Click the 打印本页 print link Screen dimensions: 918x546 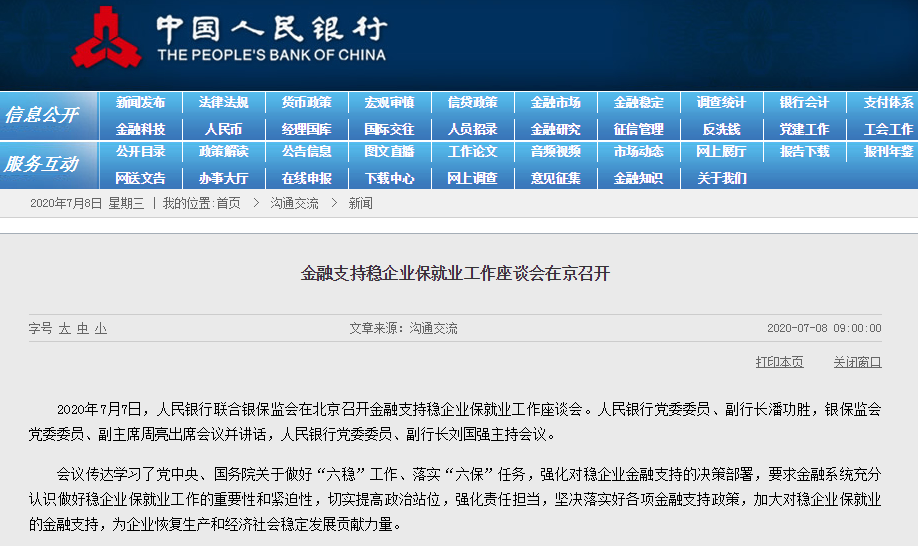[779, 362]
